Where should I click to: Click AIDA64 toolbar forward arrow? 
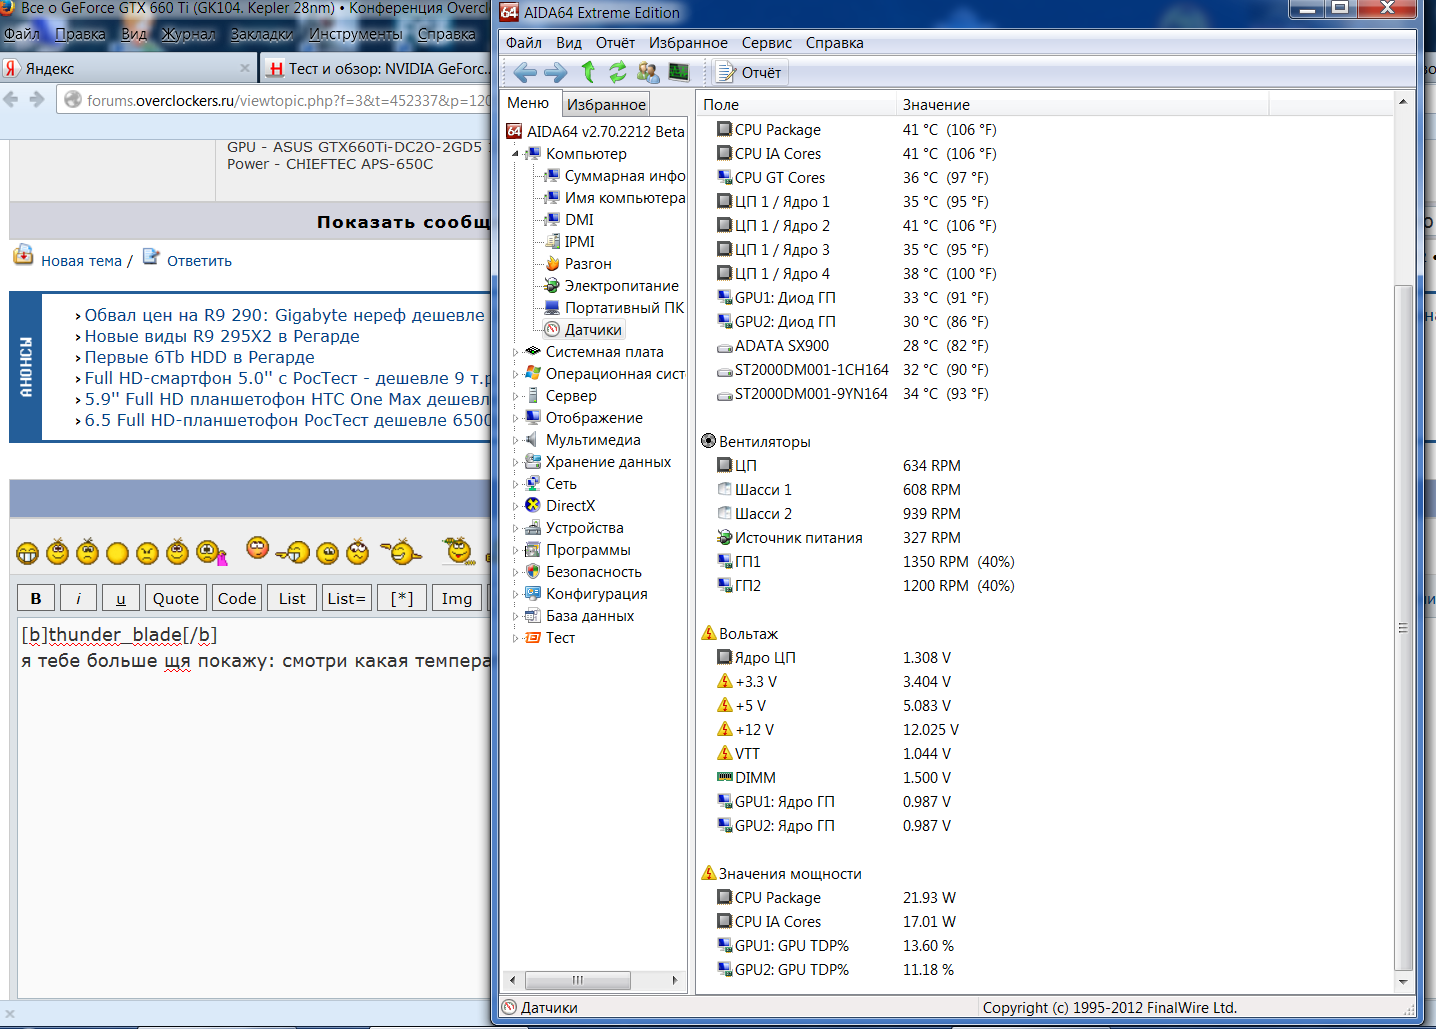[556, 72]
